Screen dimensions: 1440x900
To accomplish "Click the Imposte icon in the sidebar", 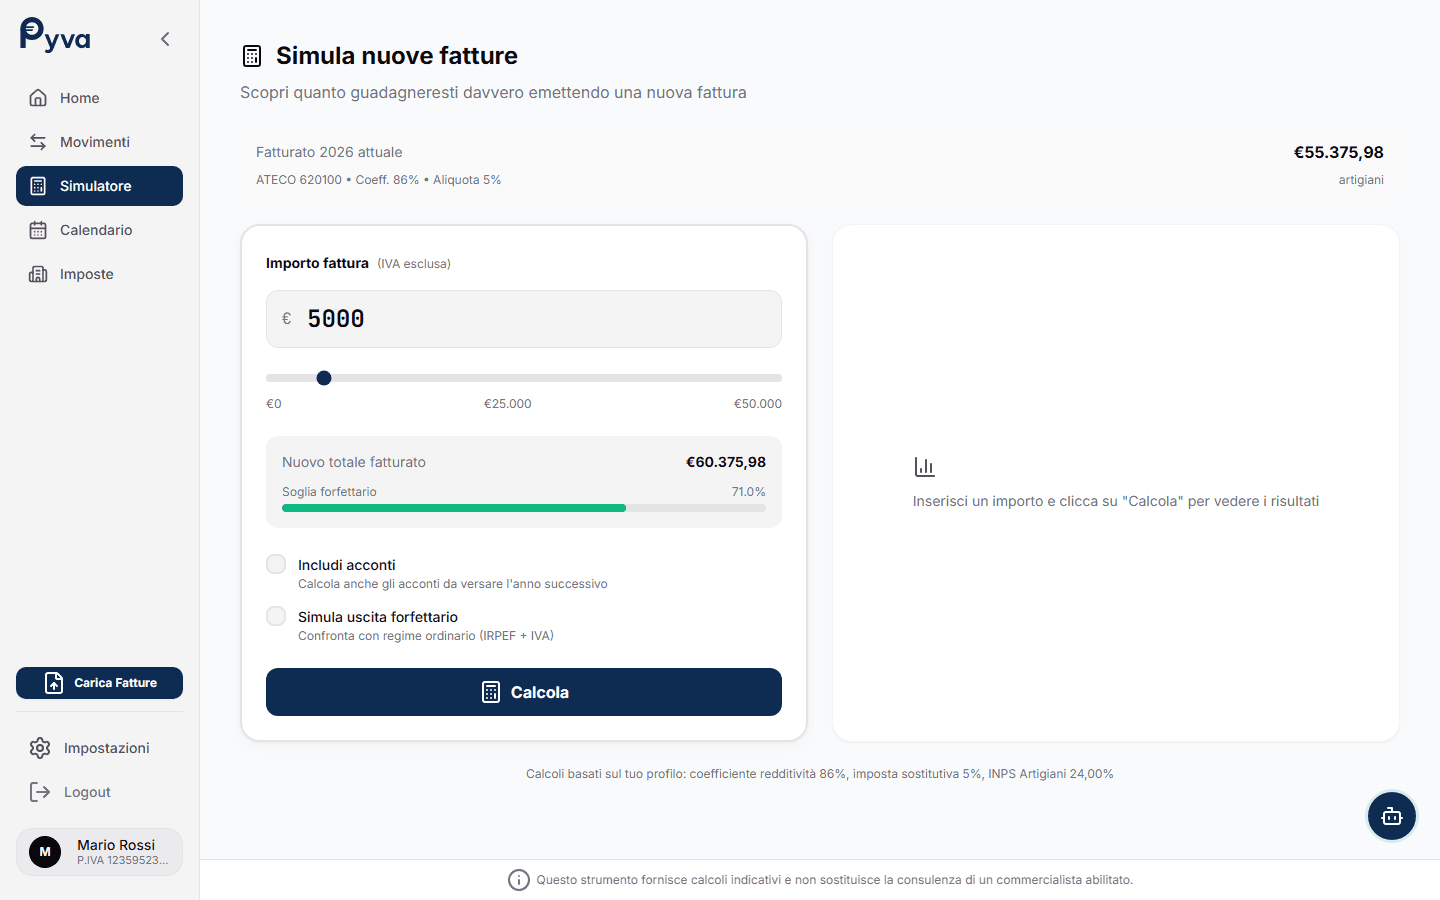I will (x=37, y=273).
